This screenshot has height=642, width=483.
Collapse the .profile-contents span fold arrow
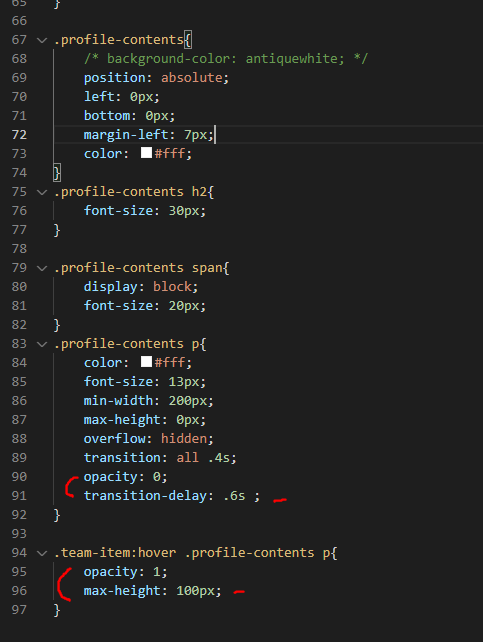42,268
